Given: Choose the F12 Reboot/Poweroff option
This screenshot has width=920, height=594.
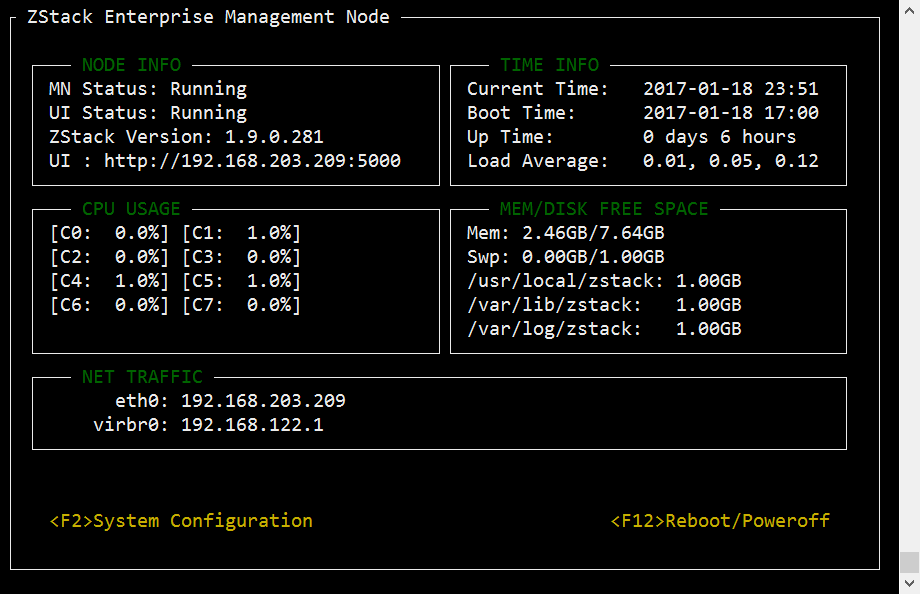Looking at the screenshot, I should click(721, 521).
